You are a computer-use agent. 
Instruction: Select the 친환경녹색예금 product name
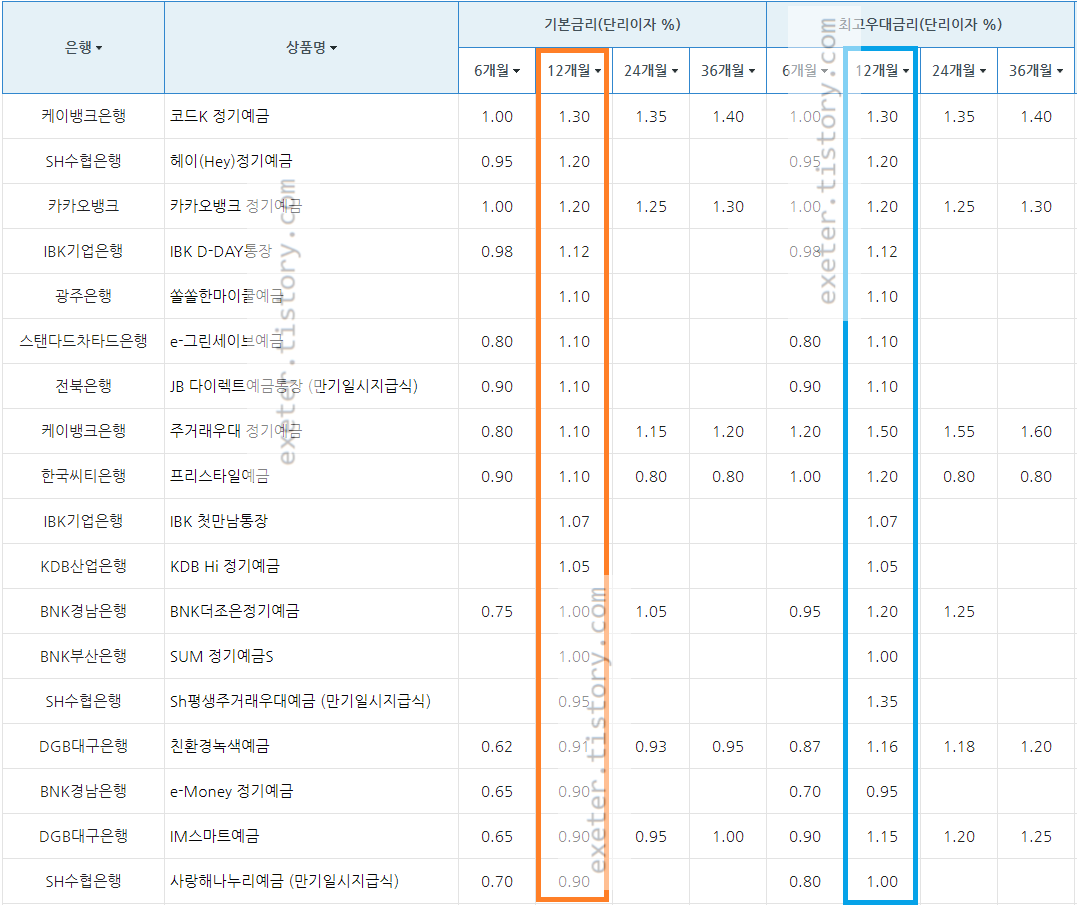(x=219, y=746)
